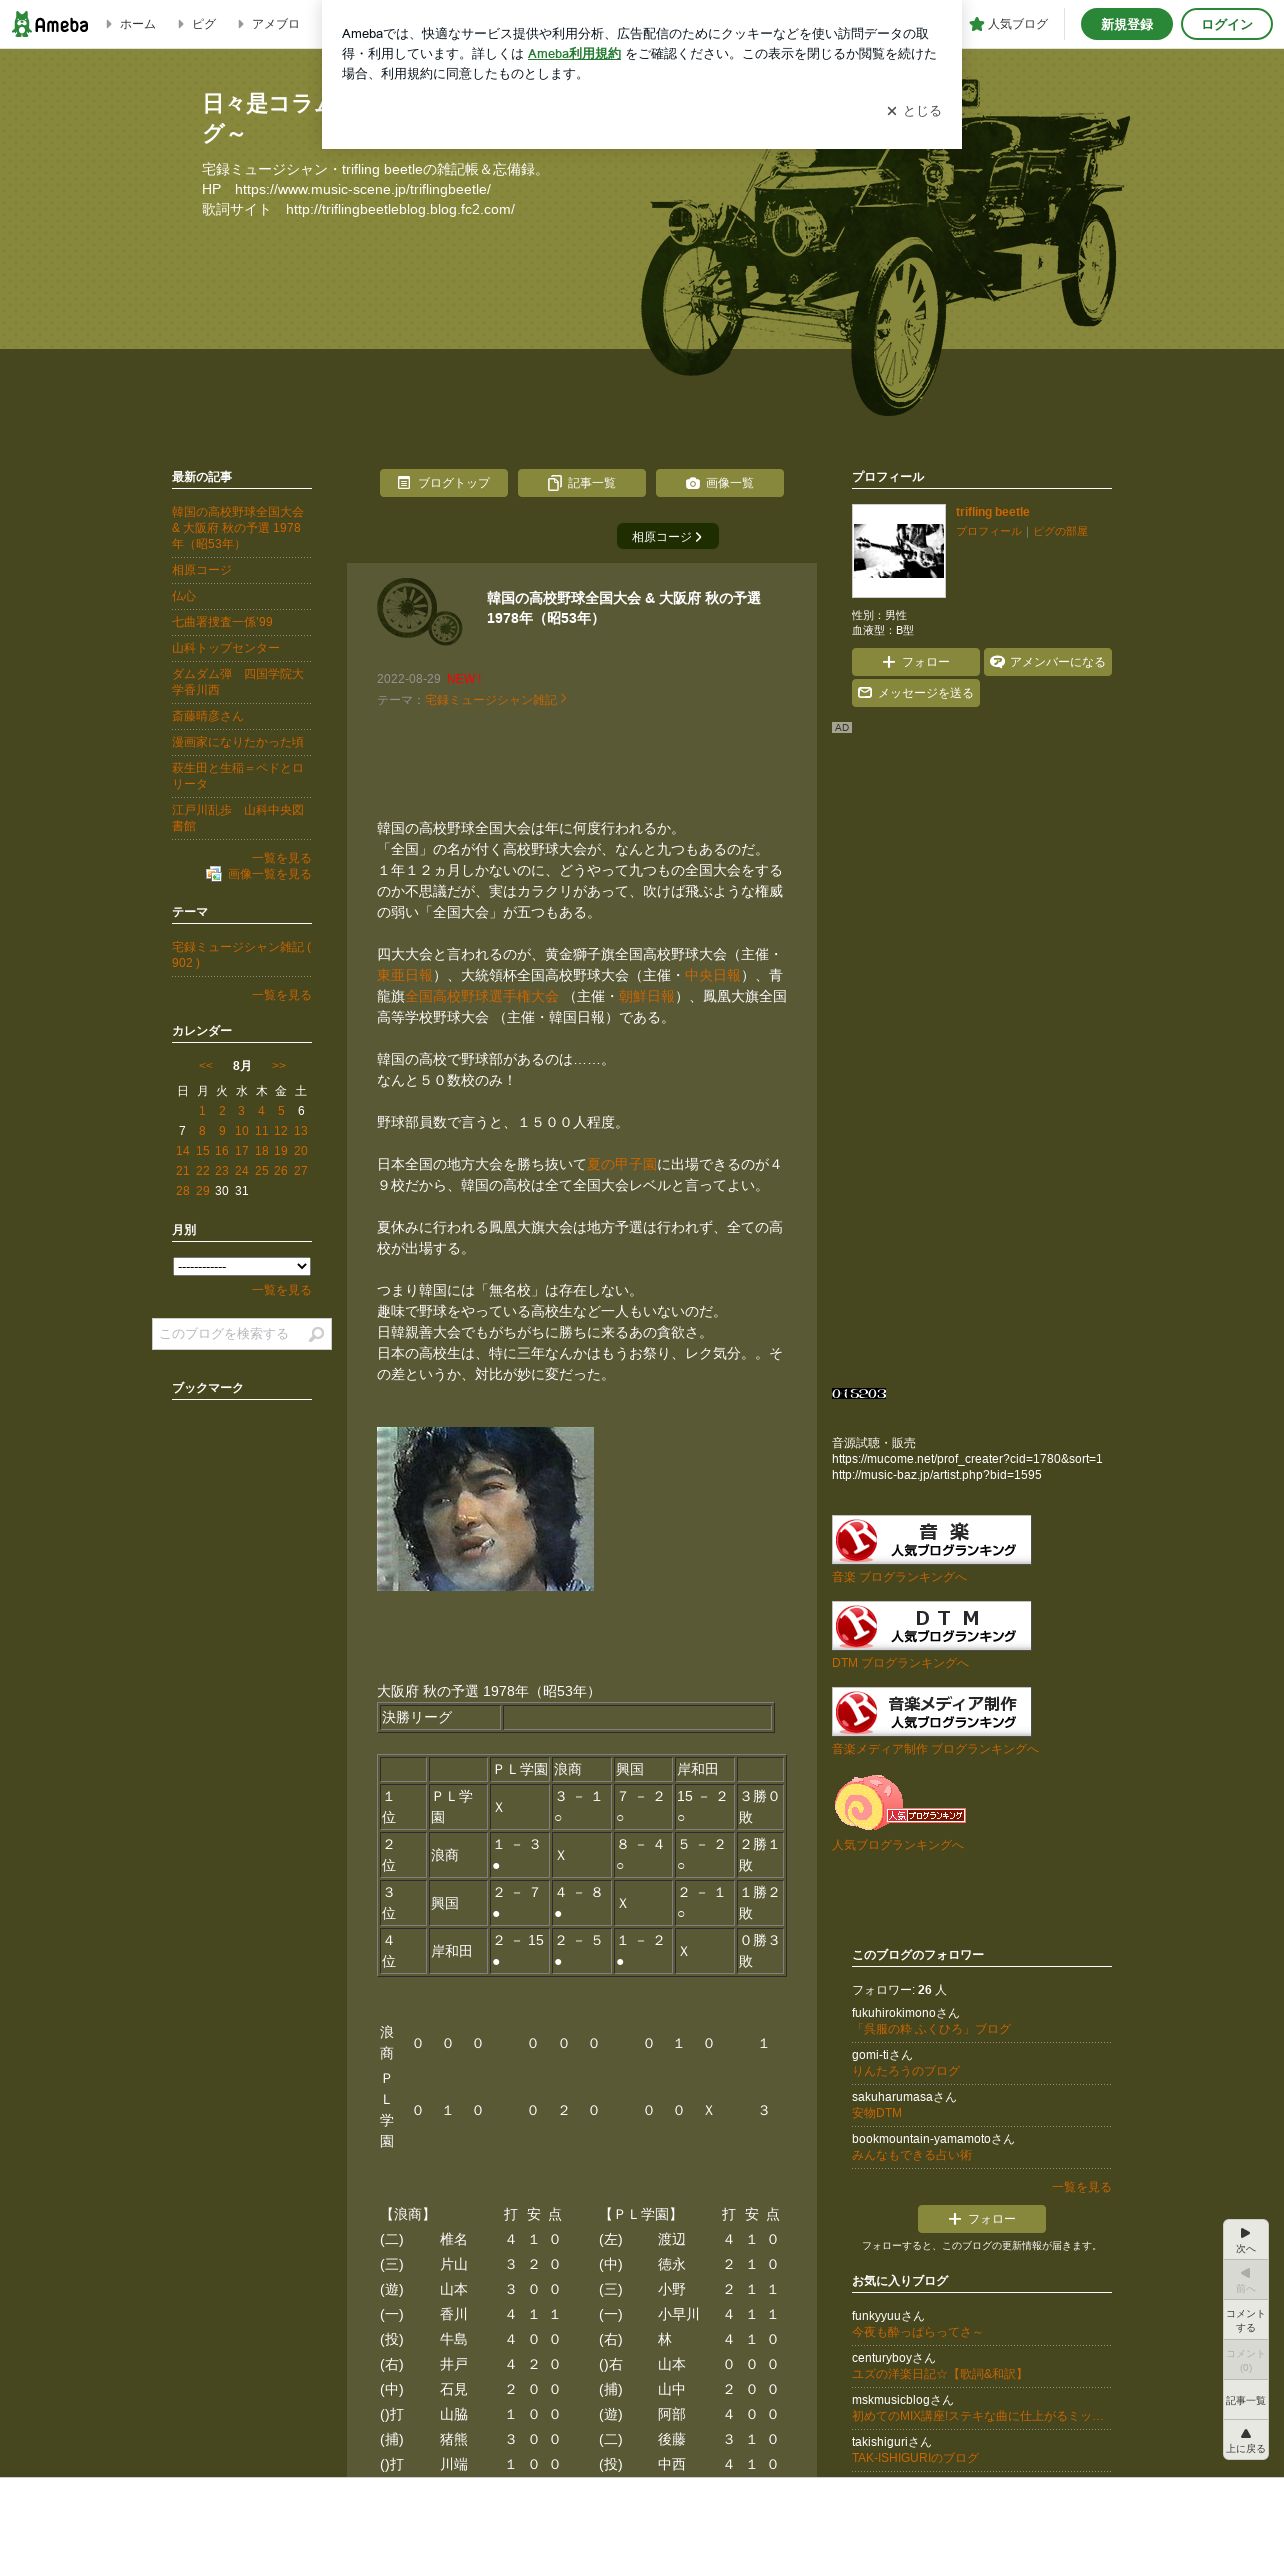Open テーマ 一覧を見る link
This screenshot has width=1284, height=2568.
(x=281, y=995)
